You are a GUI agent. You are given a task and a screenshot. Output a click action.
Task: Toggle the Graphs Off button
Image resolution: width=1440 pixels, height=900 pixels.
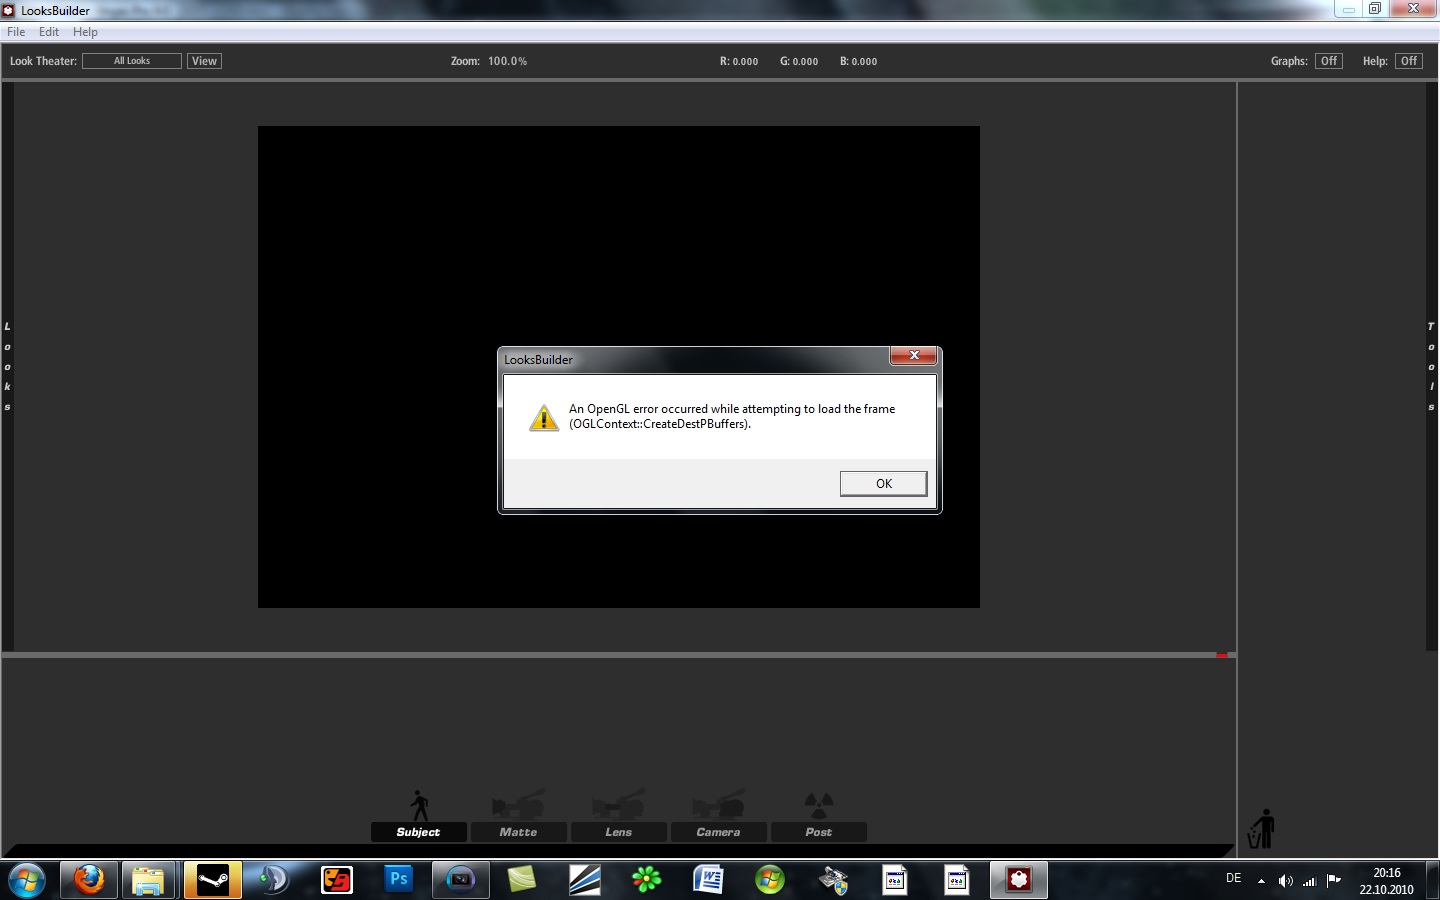(x=1328, y=61)
